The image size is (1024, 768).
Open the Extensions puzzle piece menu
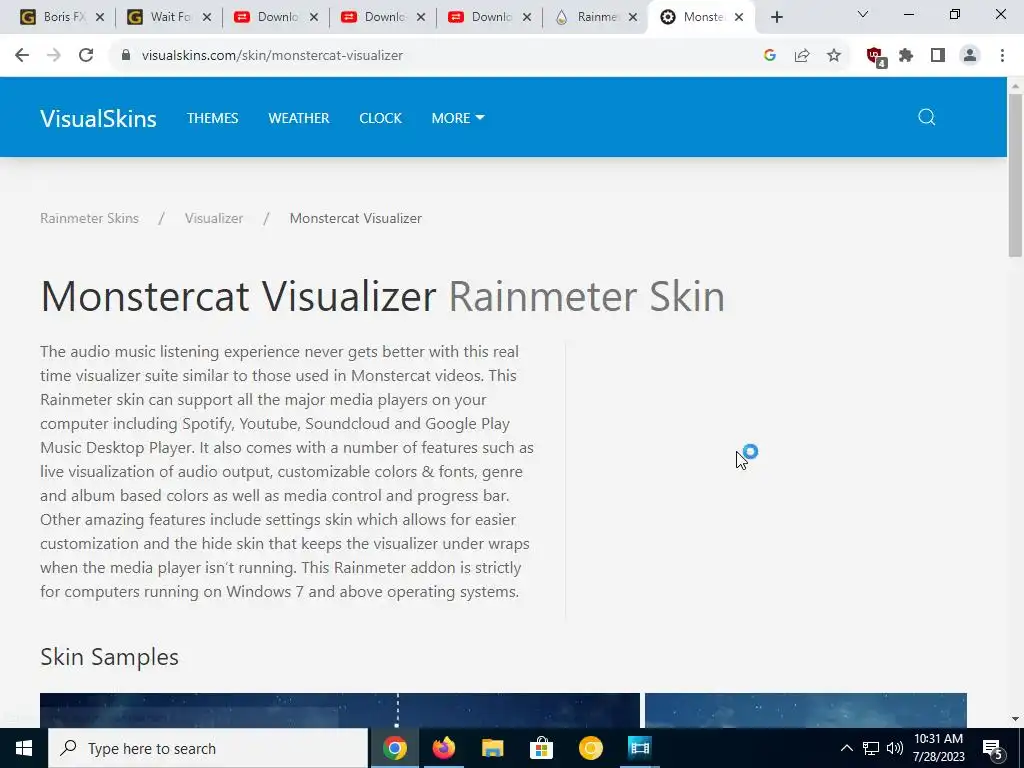906,56
